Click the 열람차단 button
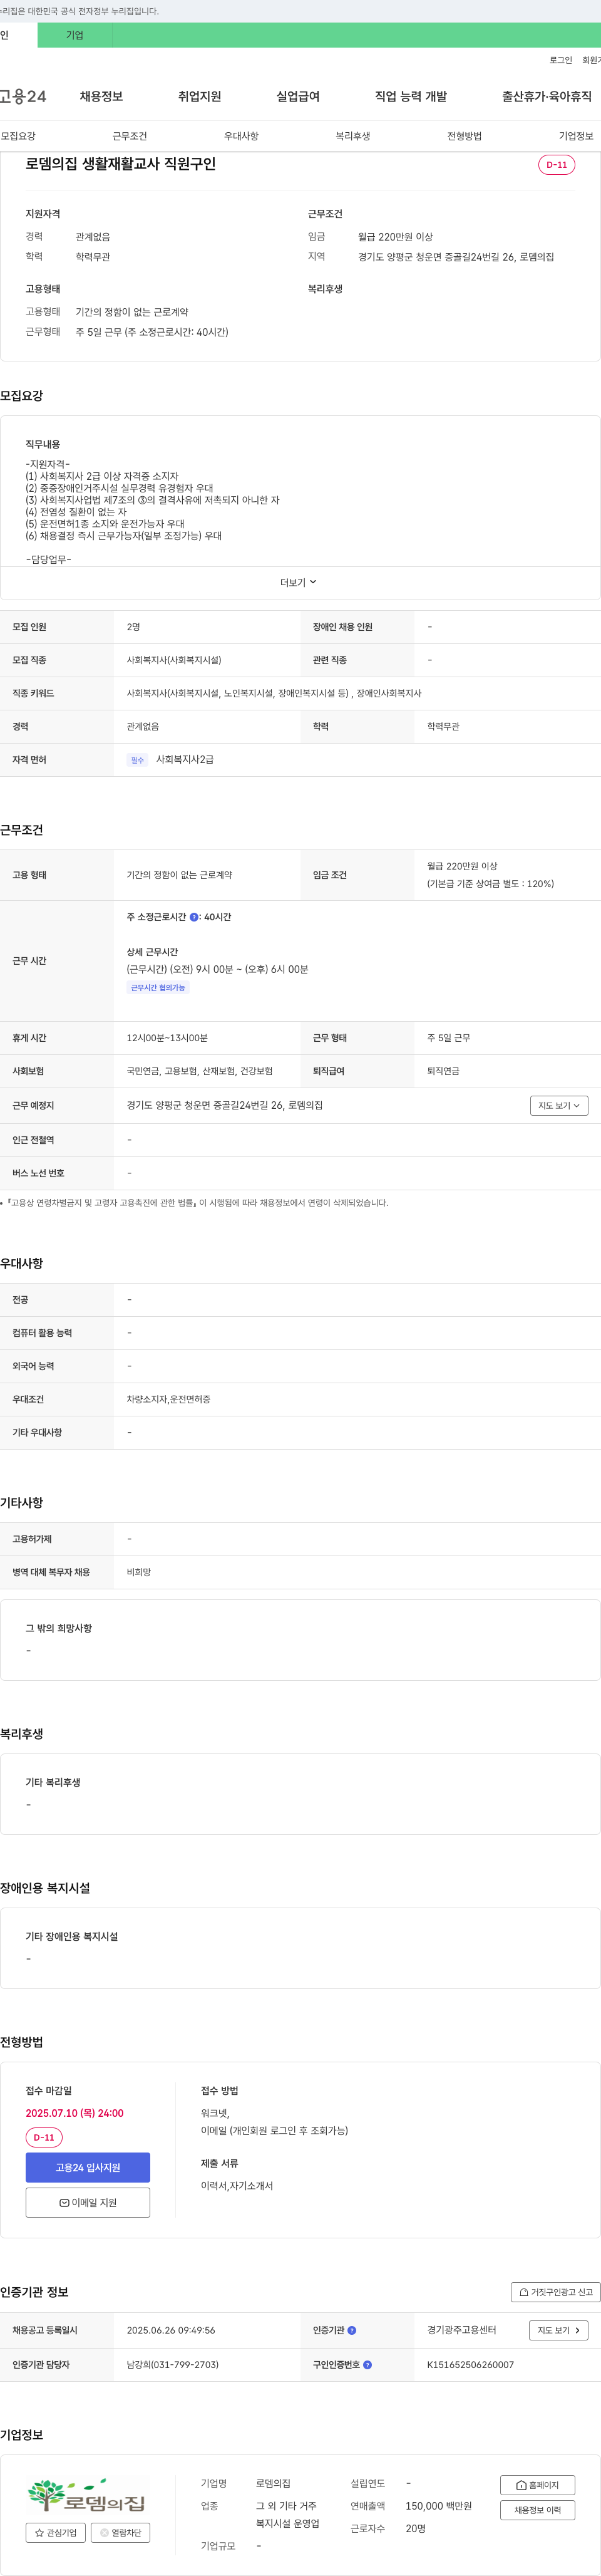Image resolution: width=601 pixels, height=2576 pixels. (x=120, y=2532)
